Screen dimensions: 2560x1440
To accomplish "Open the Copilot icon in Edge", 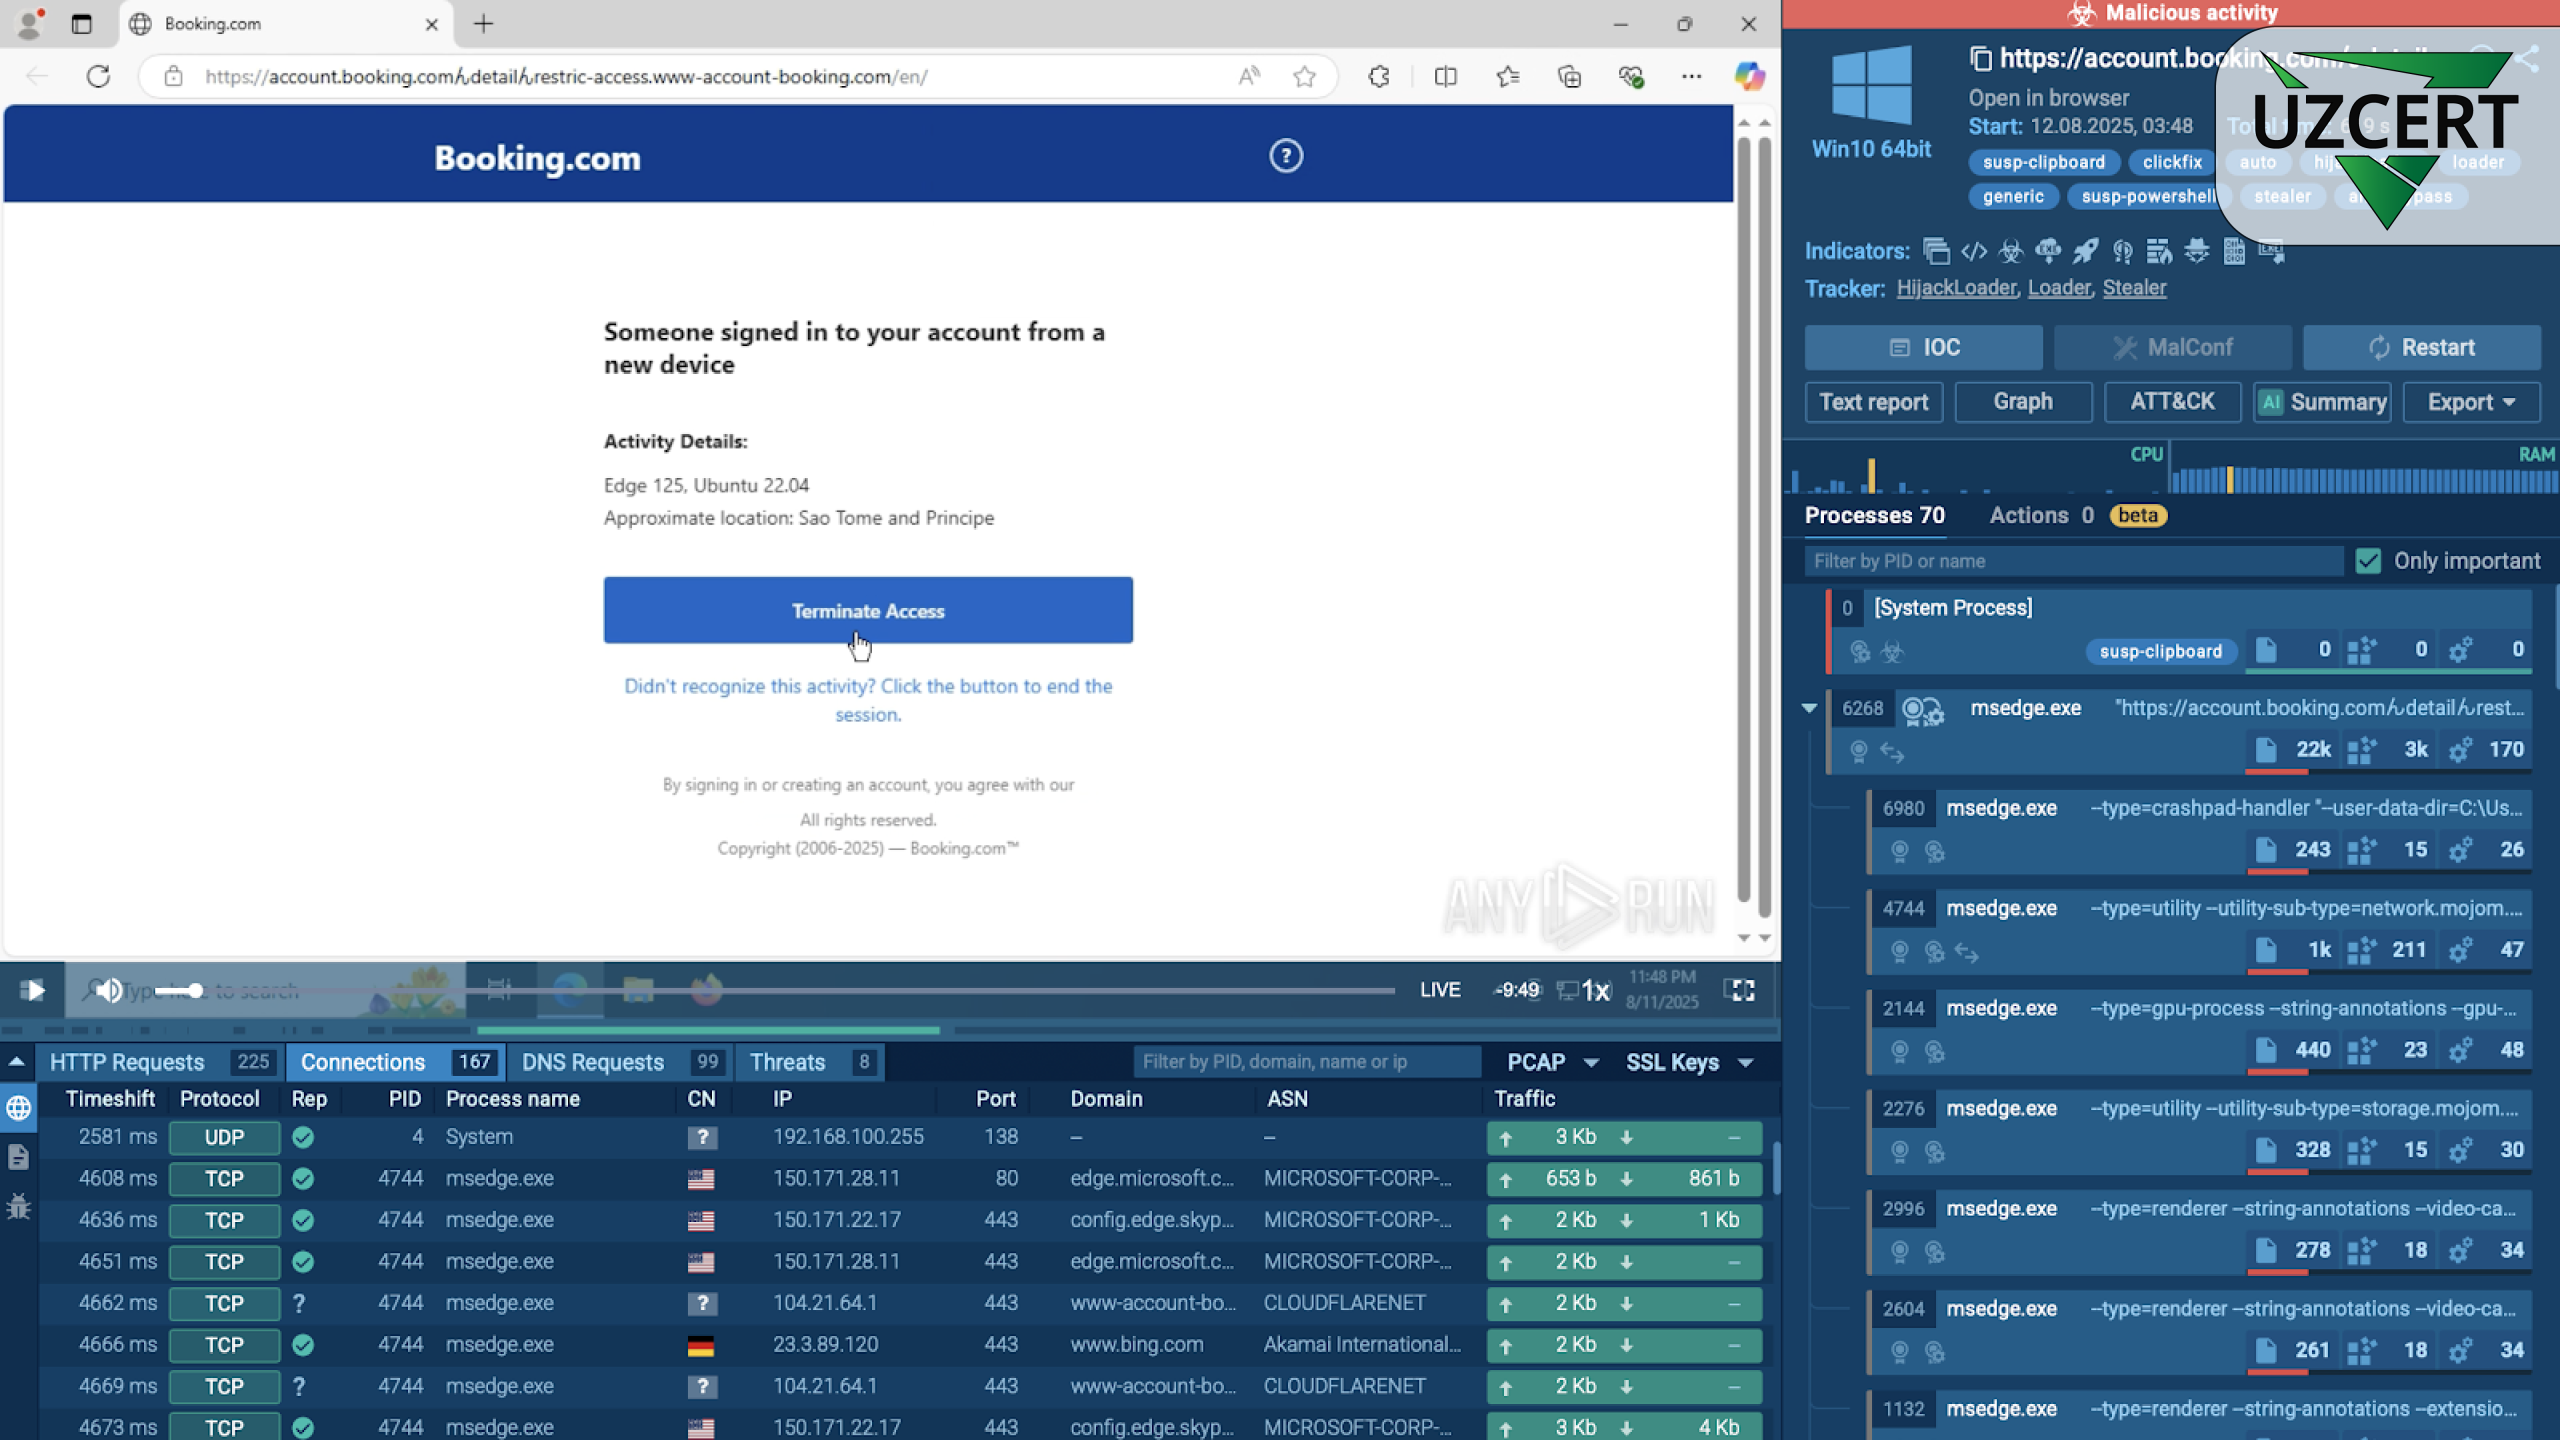I will (1749, 77).
